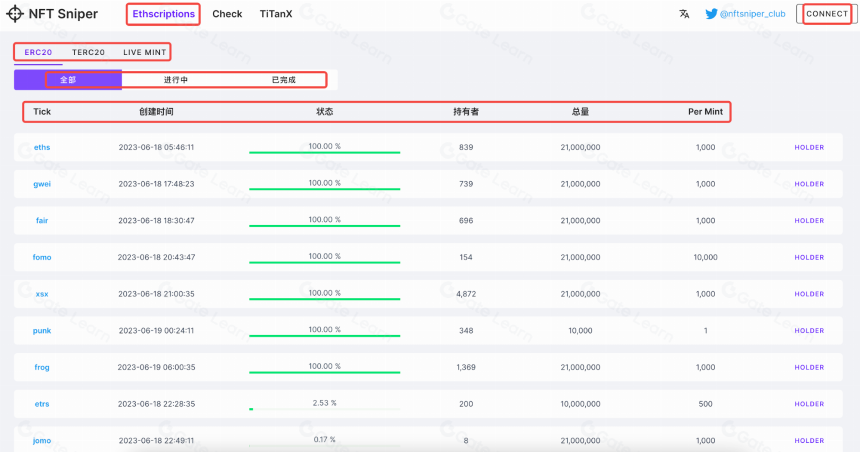Open the etrs tick link
This screenshot has width=860, height=452.
click(x=42, y=404)
